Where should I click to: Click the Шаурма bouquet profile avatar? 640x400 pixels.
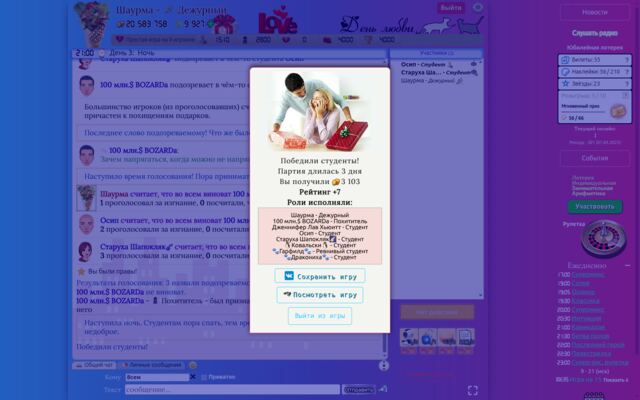pos(93,22)
